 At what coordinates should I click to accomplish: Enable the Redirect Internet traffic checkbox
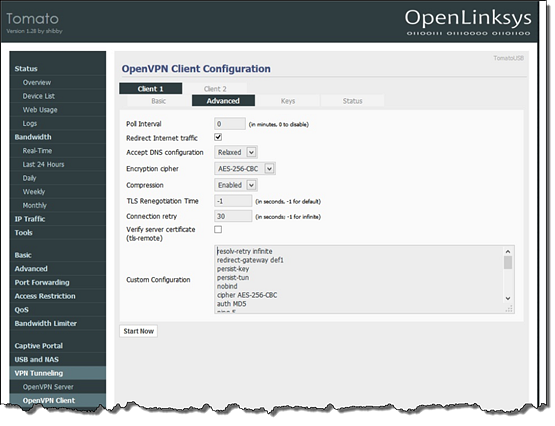coord(218,137)
